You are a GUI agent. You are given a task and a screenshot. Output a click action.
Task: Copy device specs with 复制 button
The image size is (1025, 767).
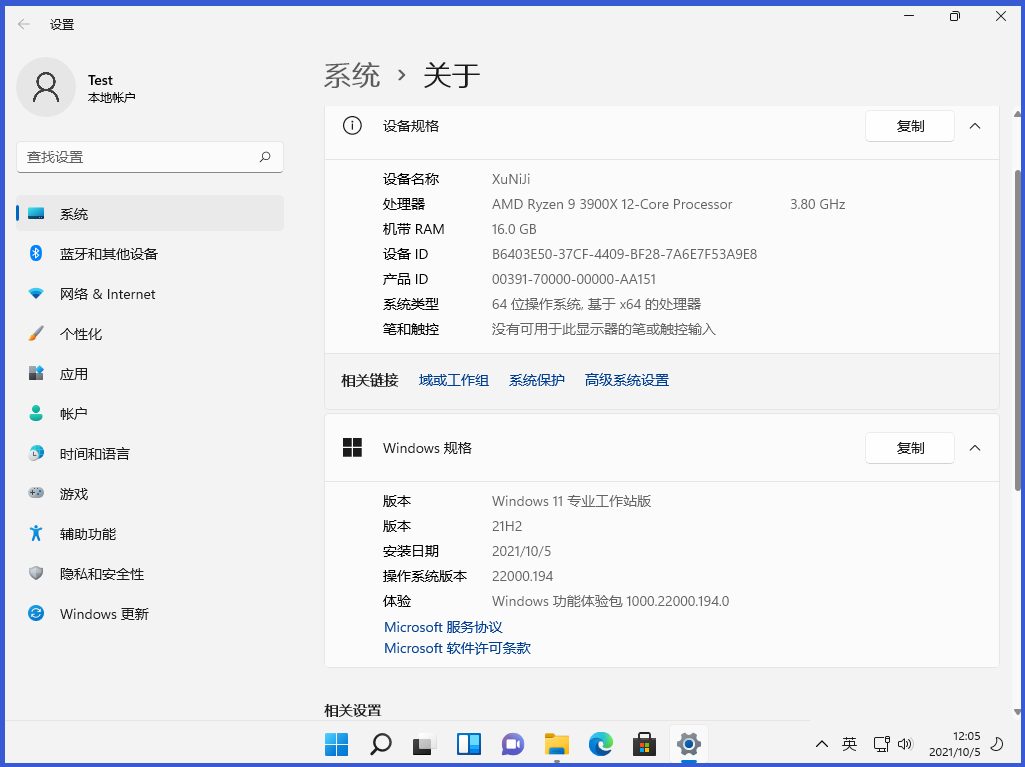point(910,126)
